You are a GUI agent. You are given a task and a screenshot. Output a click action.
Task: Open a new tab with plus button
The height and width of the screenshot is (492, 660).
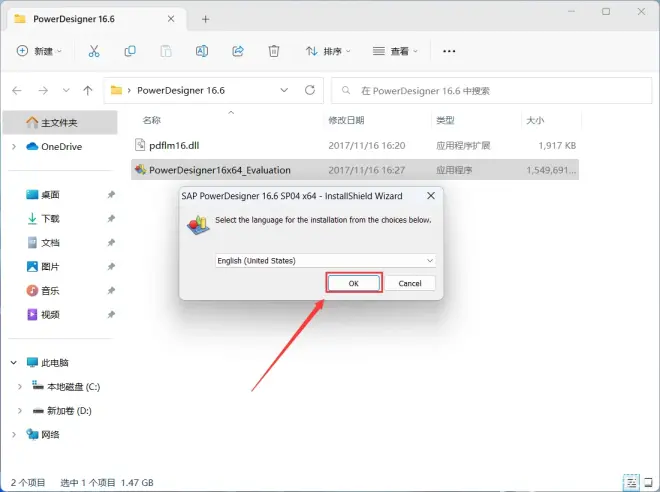click(205, 19)
